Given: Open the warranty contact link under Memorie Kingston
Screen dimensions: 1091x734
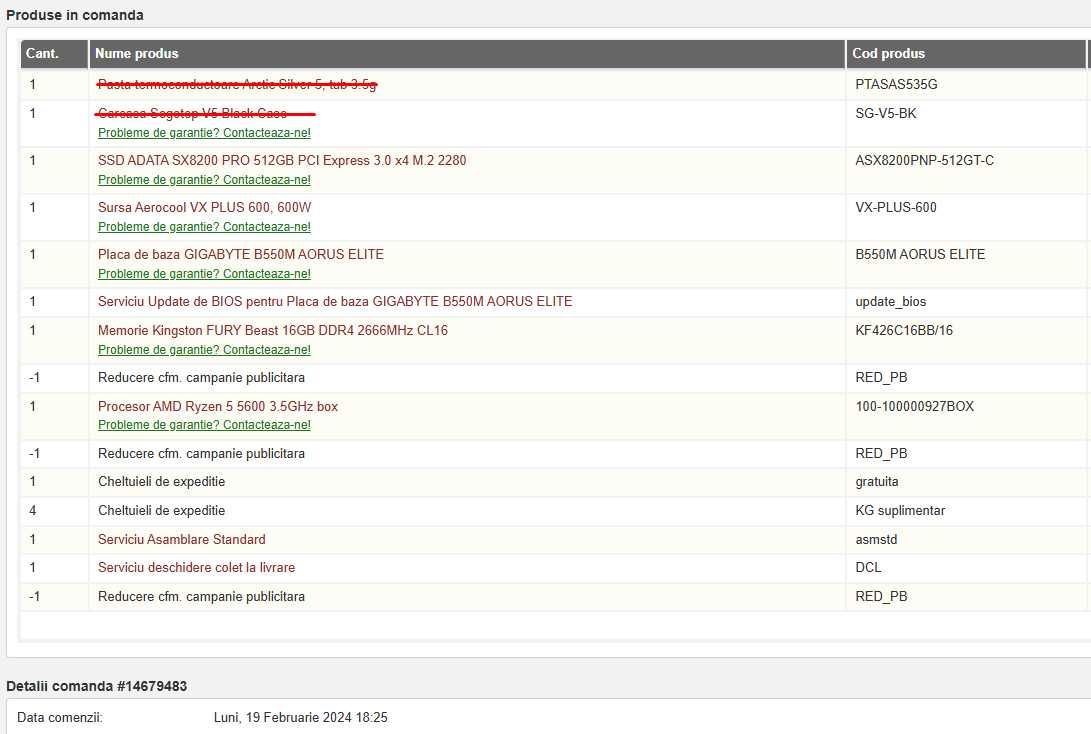Looking at the screenshot, I should (x=205, y=350).
